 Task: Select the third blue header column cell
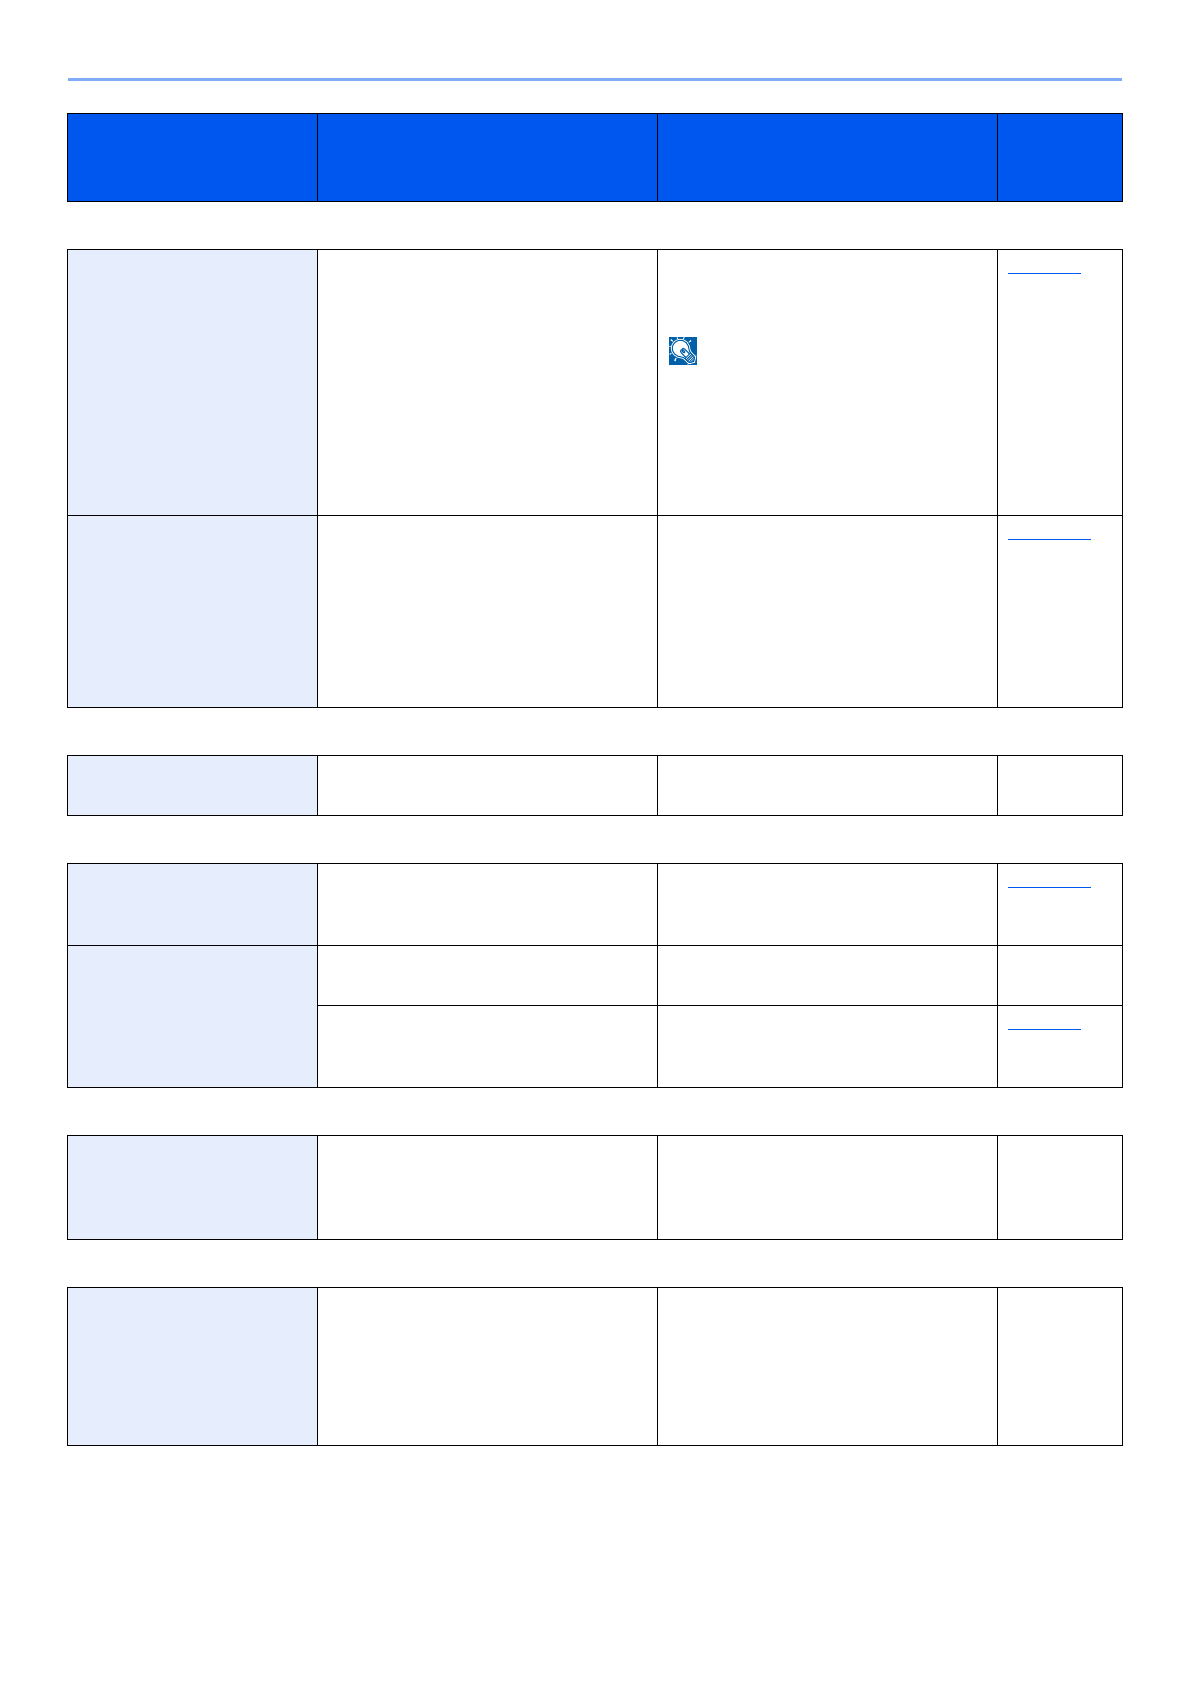coord(827,157)
